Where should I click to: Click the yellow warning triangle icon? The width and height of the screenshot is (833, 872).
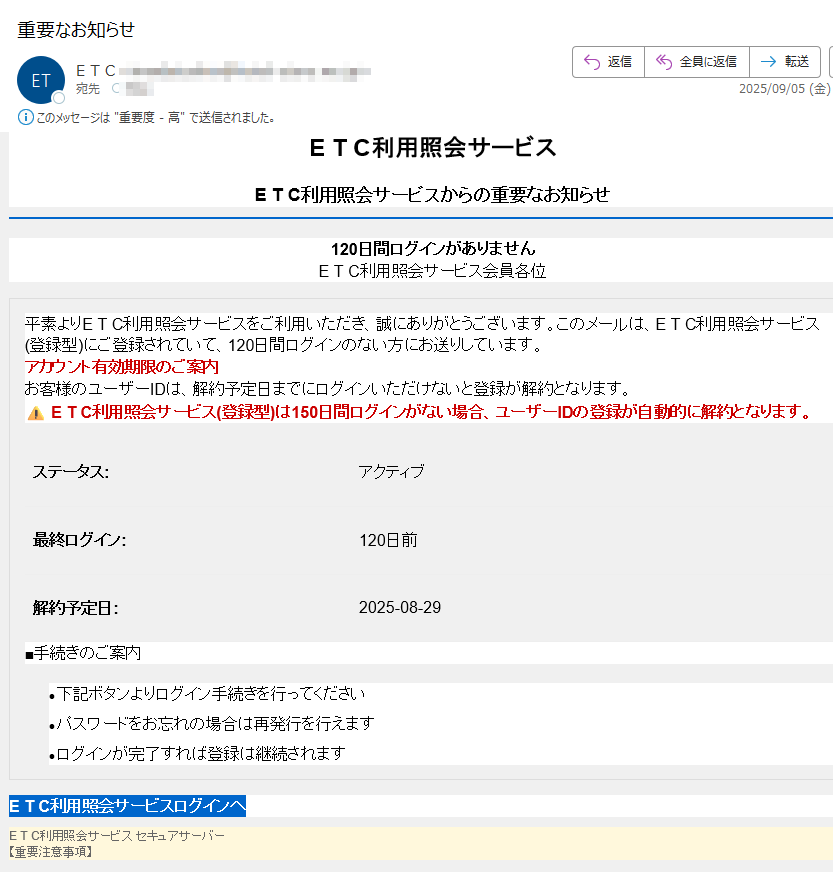36,413
